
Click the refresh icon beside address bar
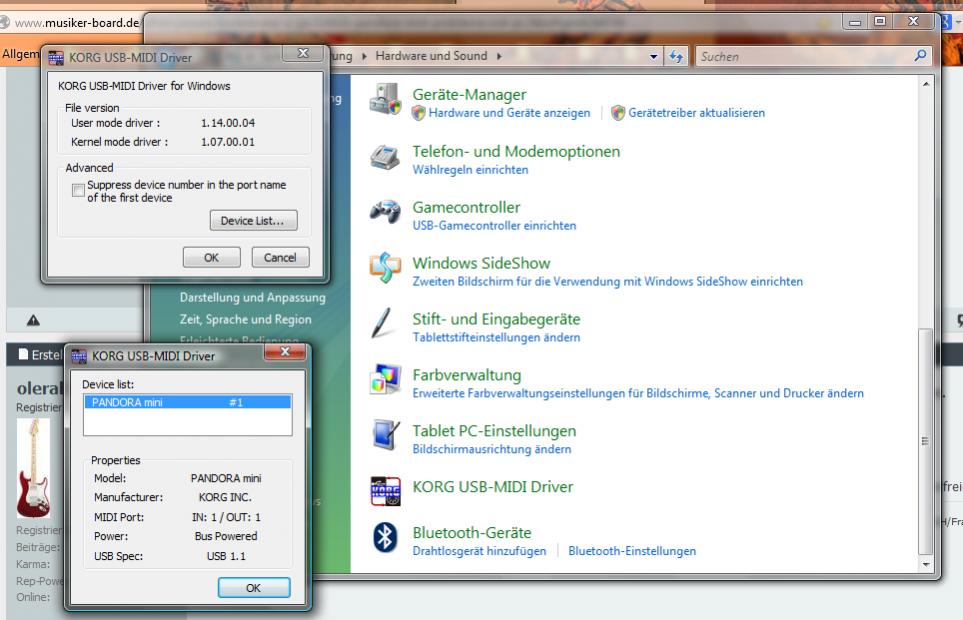coord(676,56)
